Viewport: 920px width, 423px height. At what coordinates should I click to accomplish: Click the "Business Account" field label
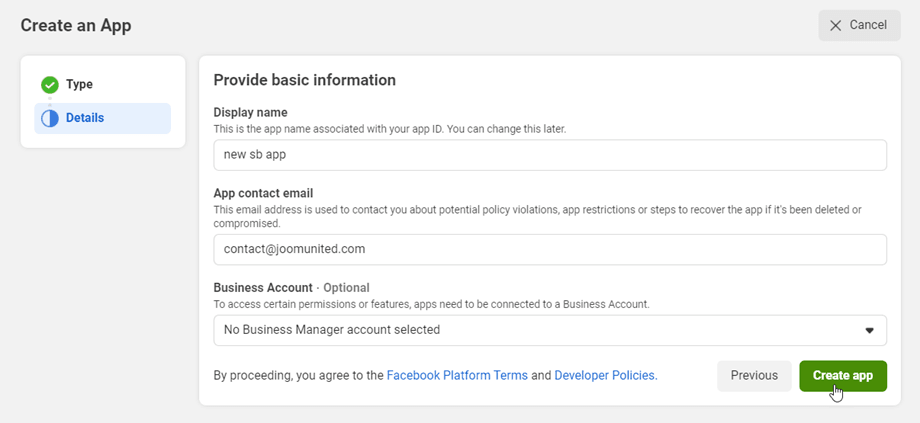coord(263,287)
